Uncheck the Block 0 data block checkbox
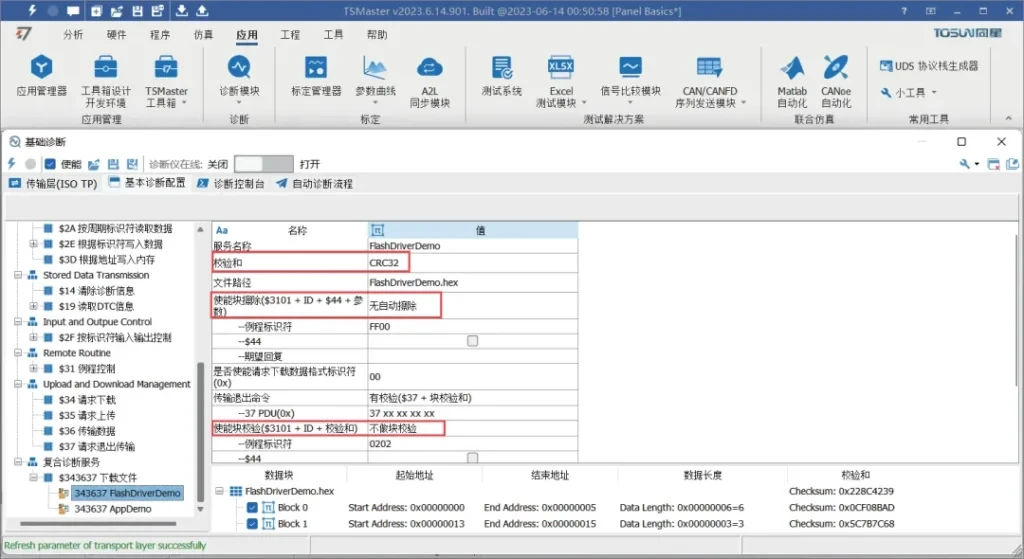 pyautogui.click(x=252, y=508)
